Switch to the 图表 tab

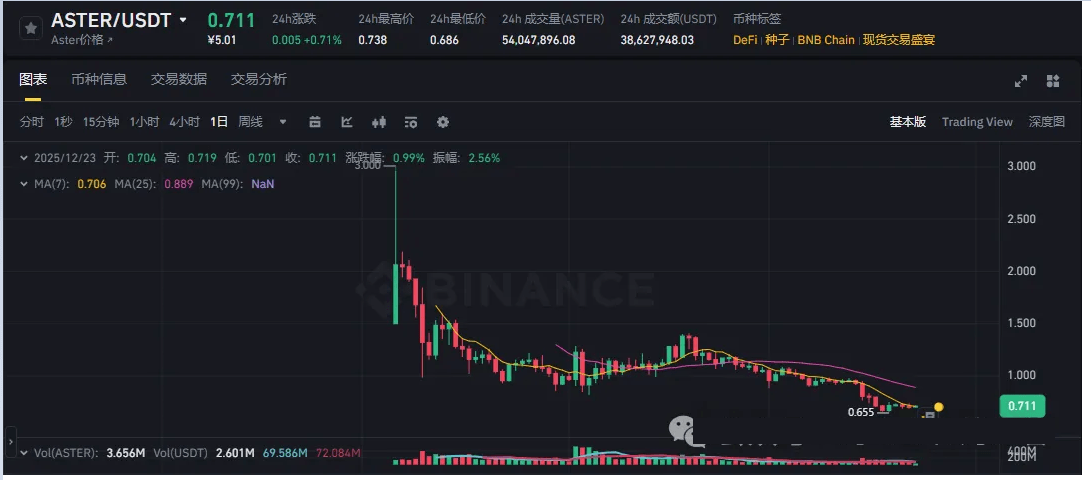click(x=33, y=79)
